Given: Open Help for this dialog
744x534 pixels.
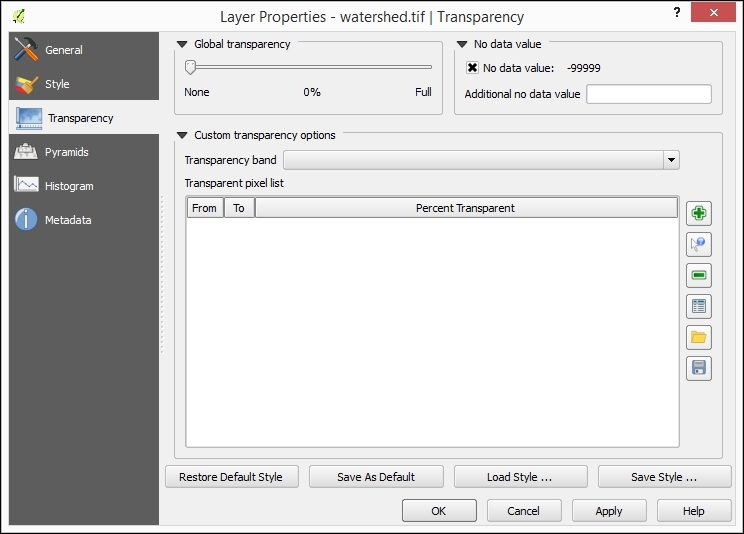Looking at the screenshot, I should click(x=694, y=511).
